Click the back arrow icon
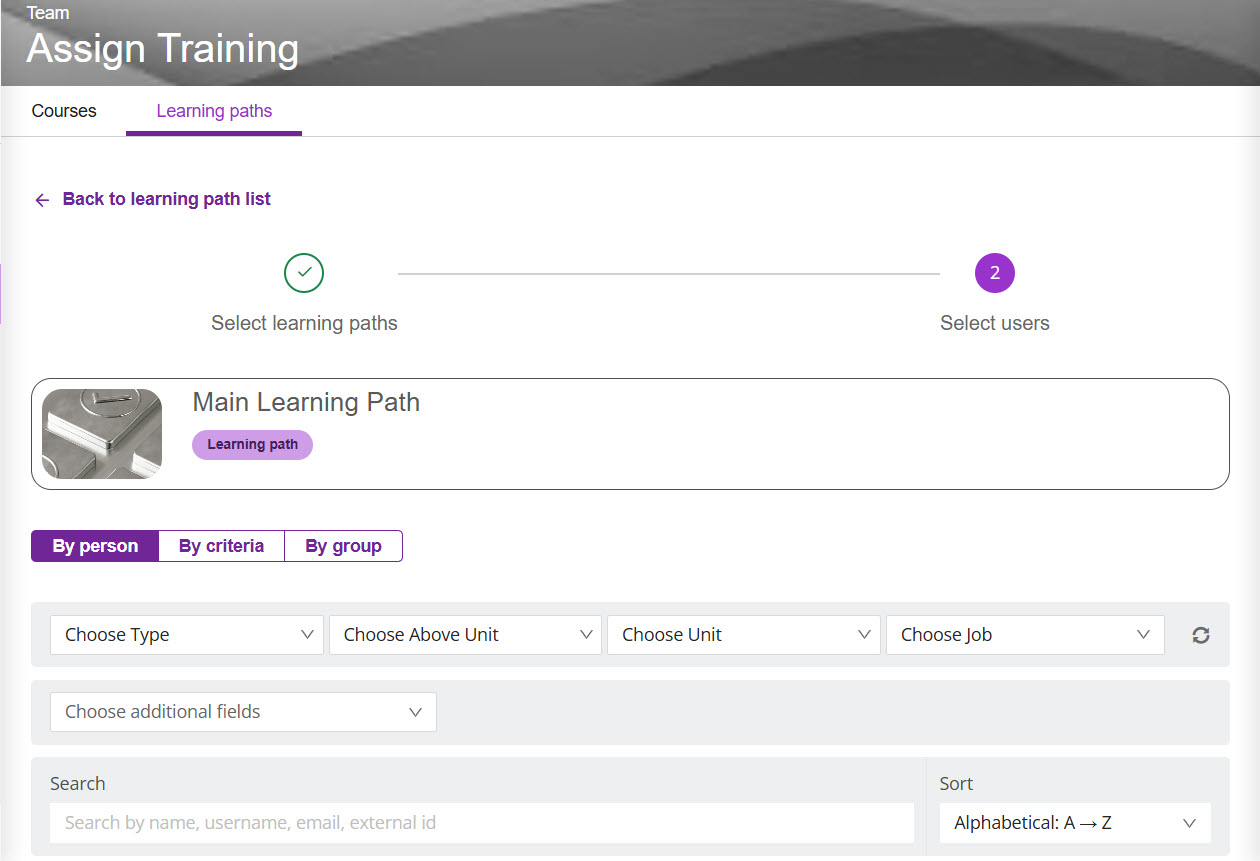 (x=42, y=200)
